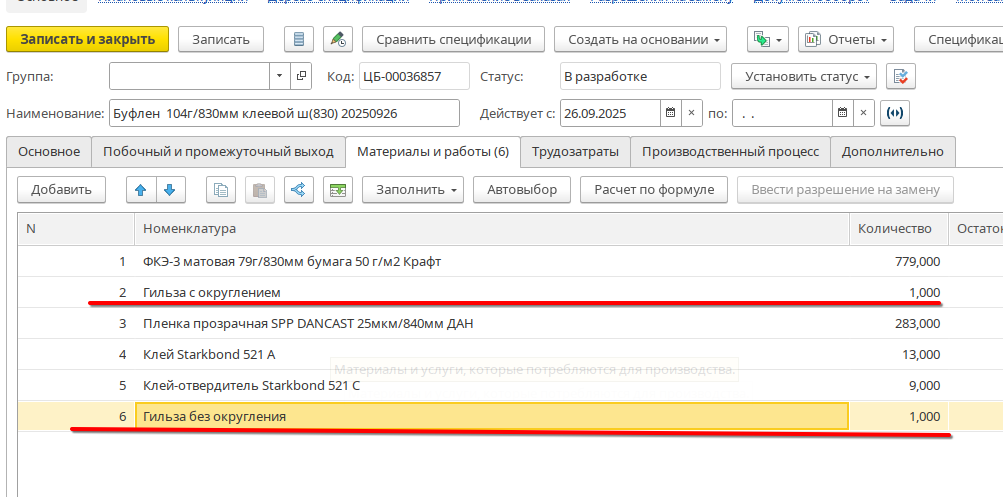Screen dimensions: 1003x497
Task: Open the Установить статус dropdown
Action: pyautogui.click(x=803, y=77)
